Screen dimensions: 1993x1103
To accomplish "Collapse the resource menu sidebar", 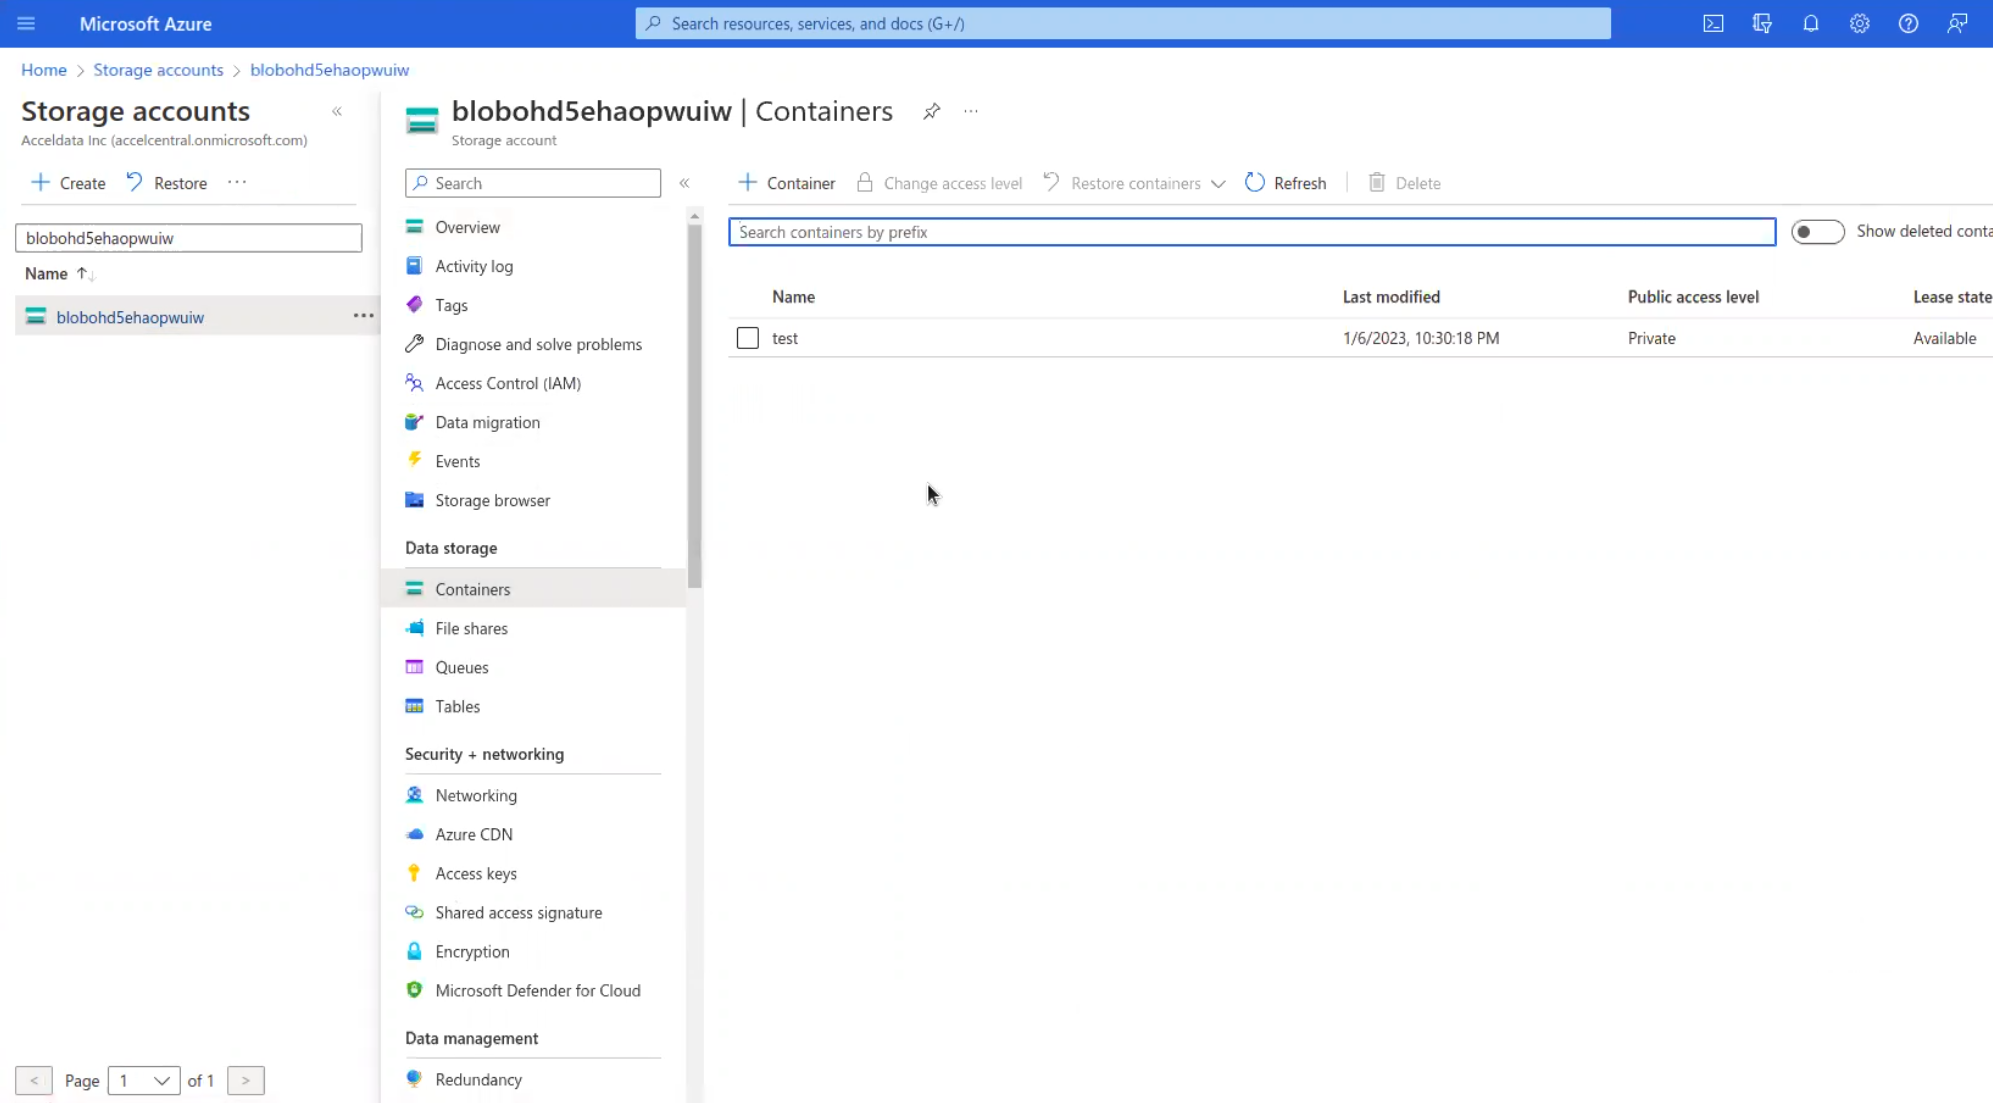I will [684, 183].
